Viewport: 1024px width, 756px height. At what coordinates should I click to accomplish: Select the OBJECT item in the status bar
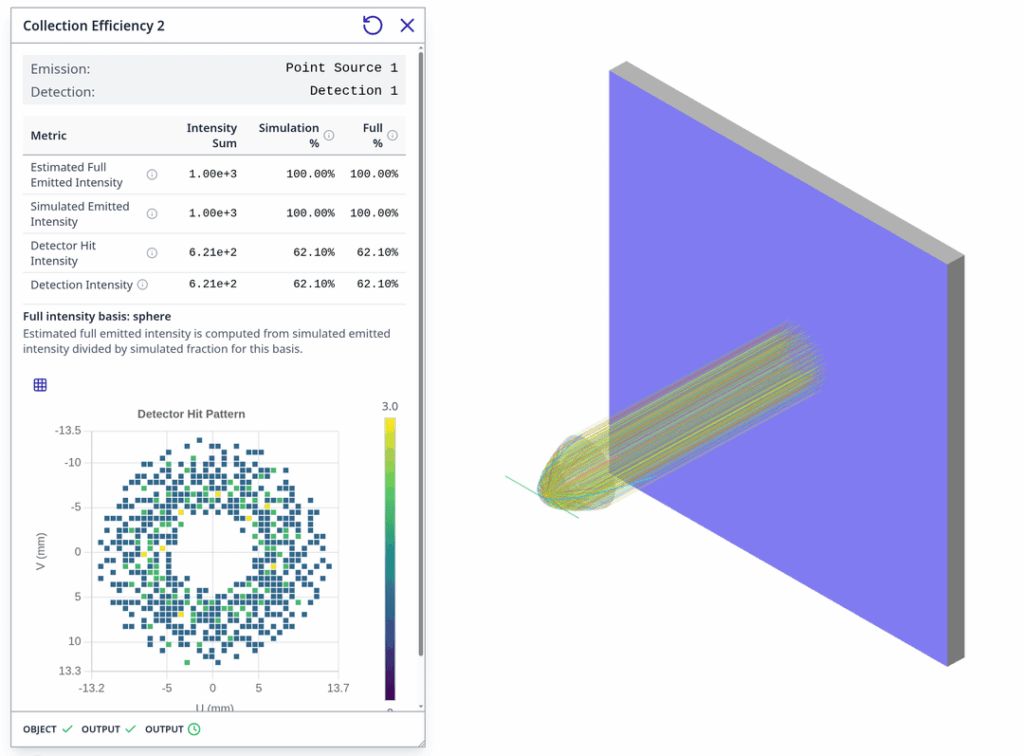click(40, 730)
